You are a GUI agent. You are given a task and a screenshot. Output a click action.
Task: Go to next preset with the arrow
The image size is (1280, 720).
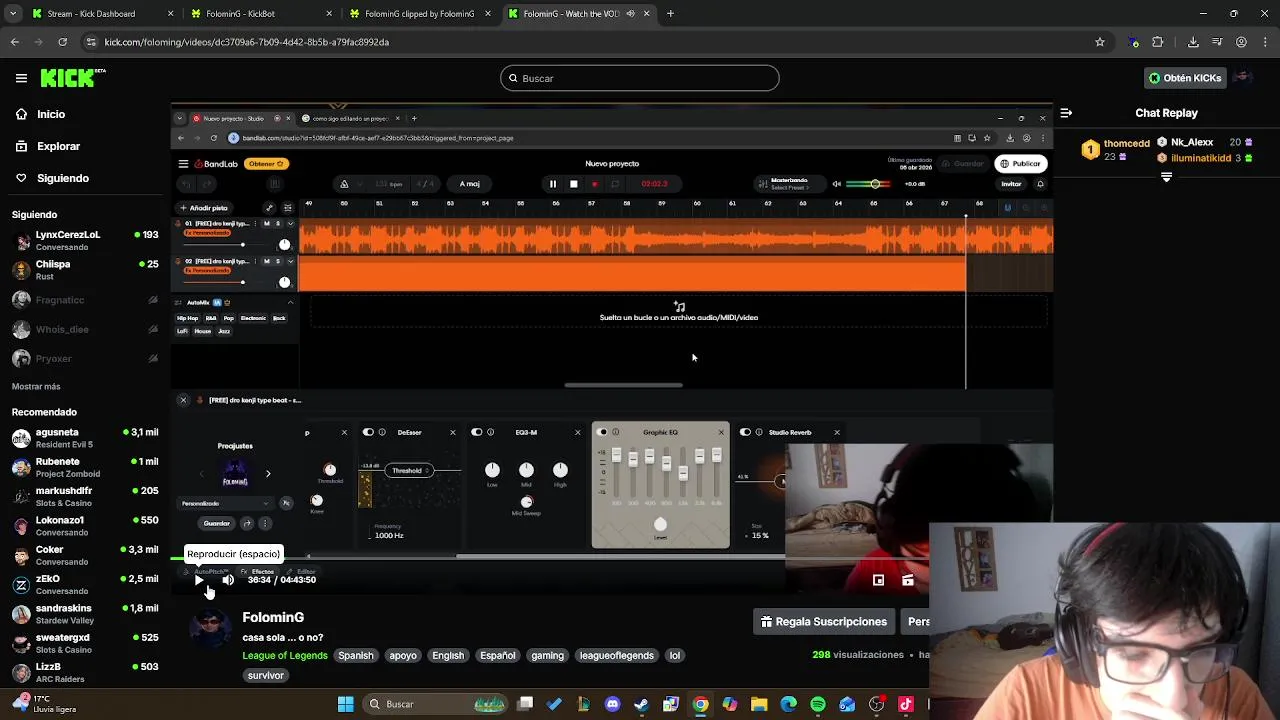[x=268, y=473]
